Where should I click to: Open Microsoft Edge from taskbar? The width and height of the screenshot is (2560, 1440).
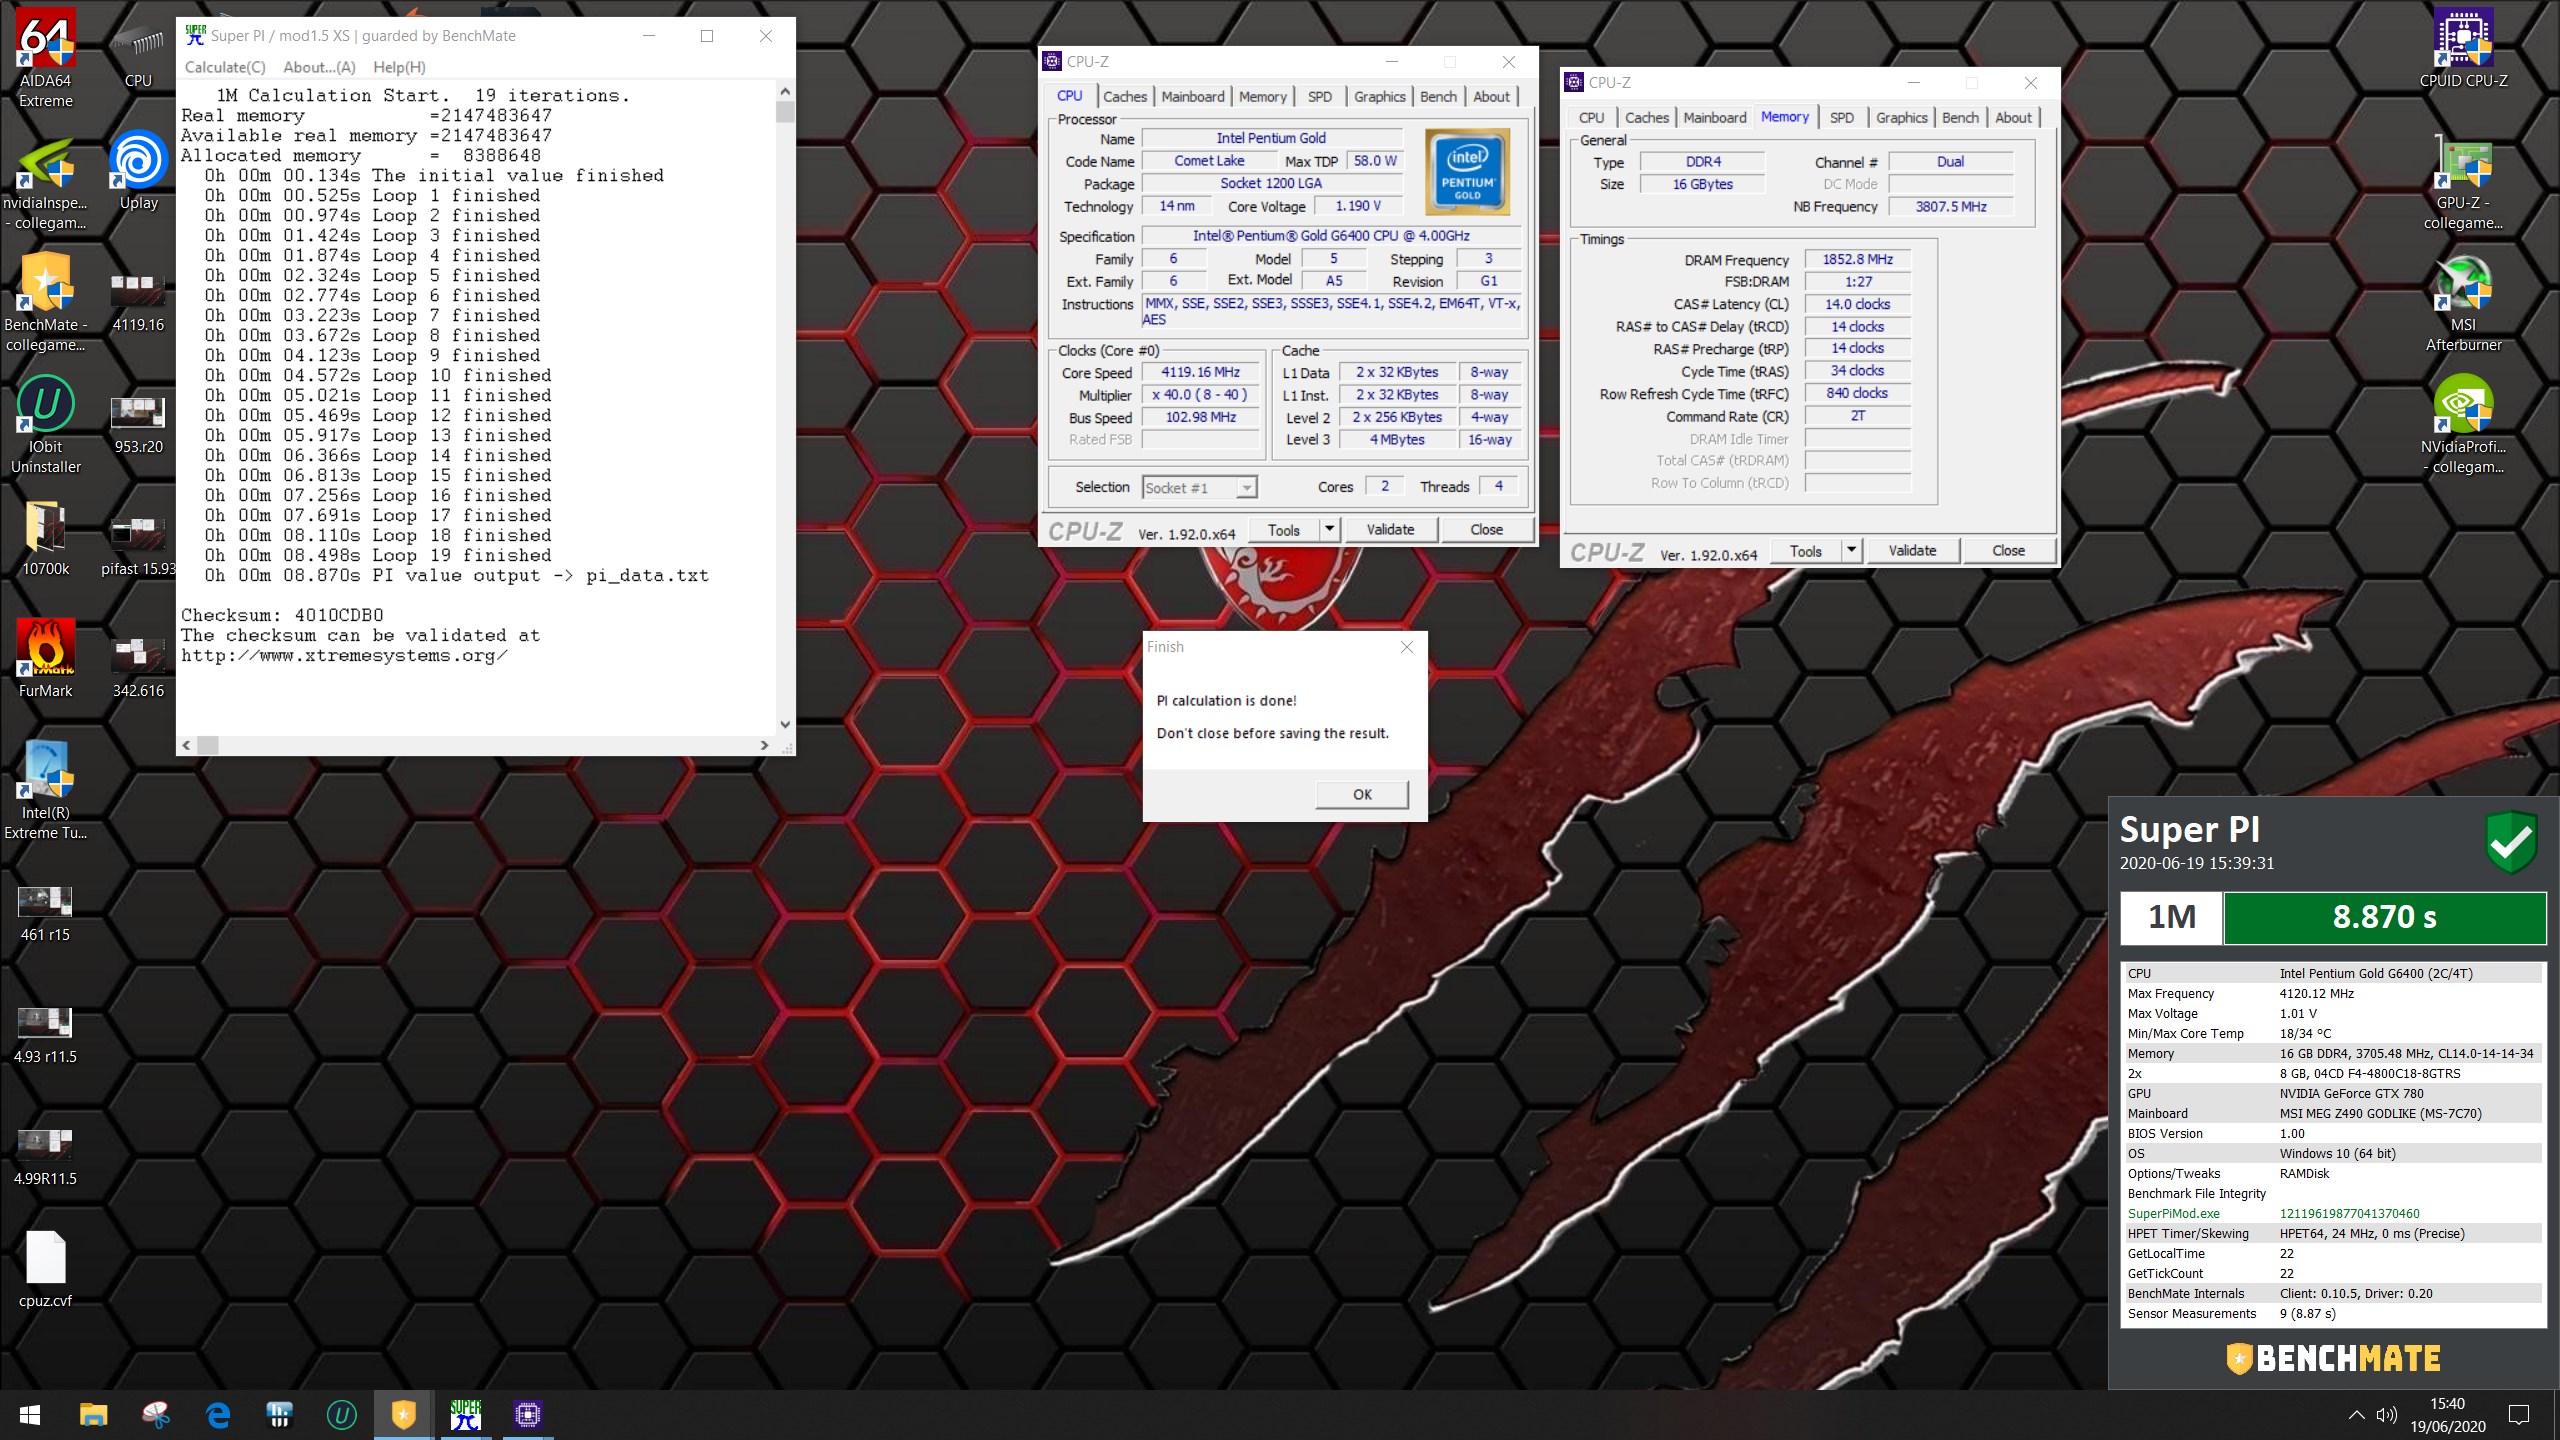point(218,1415)
